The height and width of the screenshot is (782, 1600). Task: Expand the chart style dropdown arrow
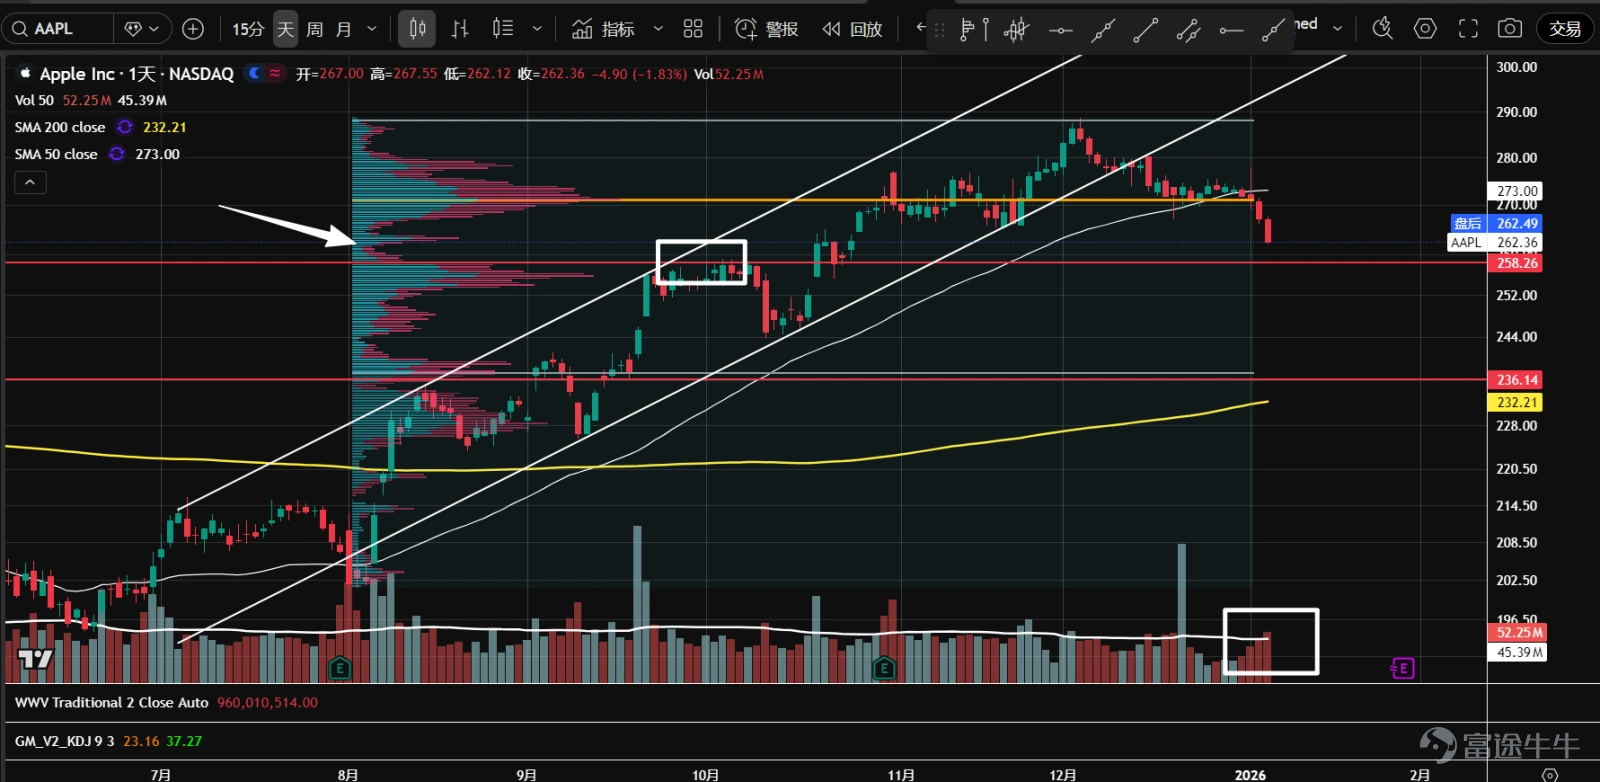click(537, 29)
